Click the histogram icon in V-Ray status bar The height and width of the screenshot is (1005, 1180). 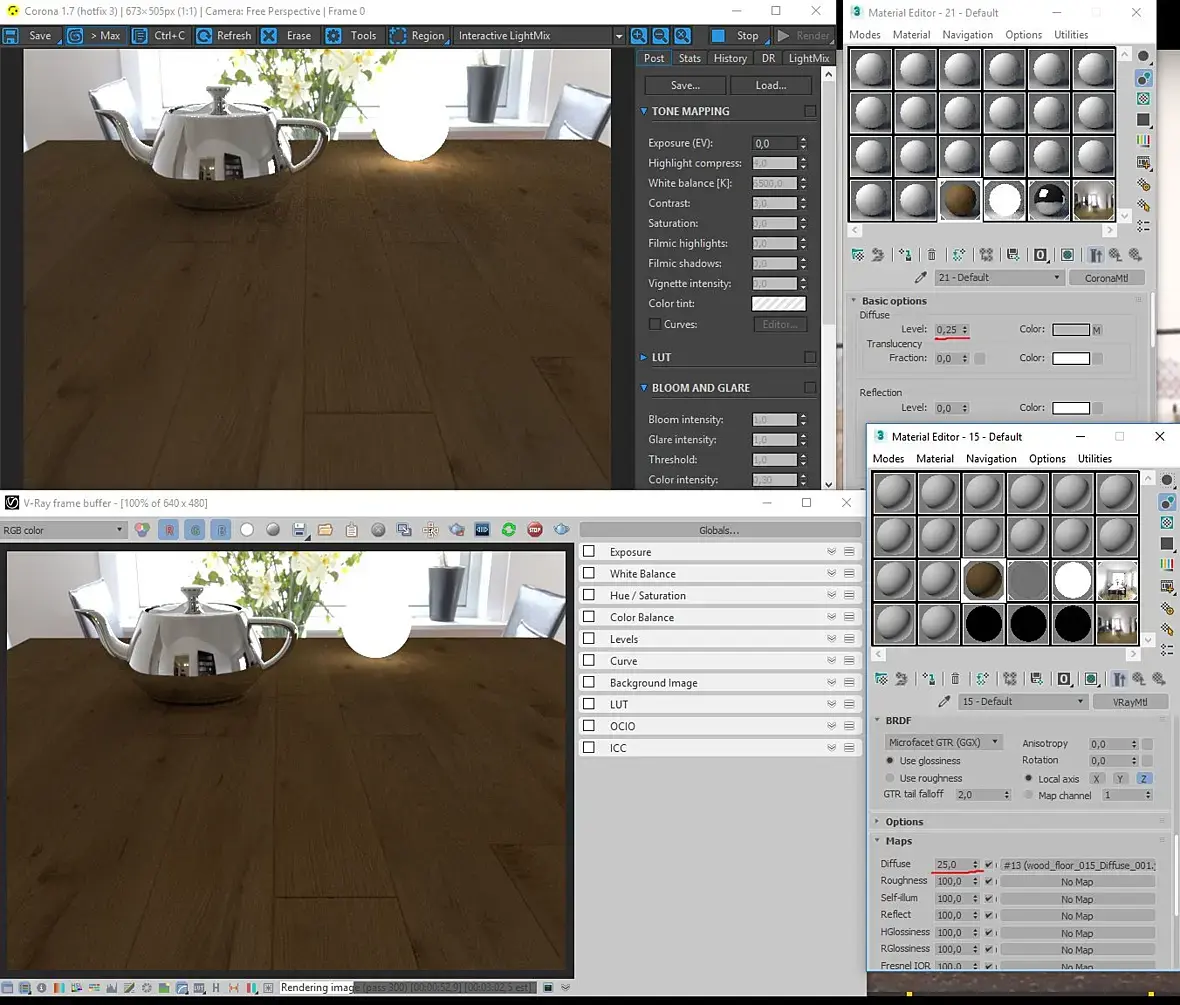pos(111,988)
